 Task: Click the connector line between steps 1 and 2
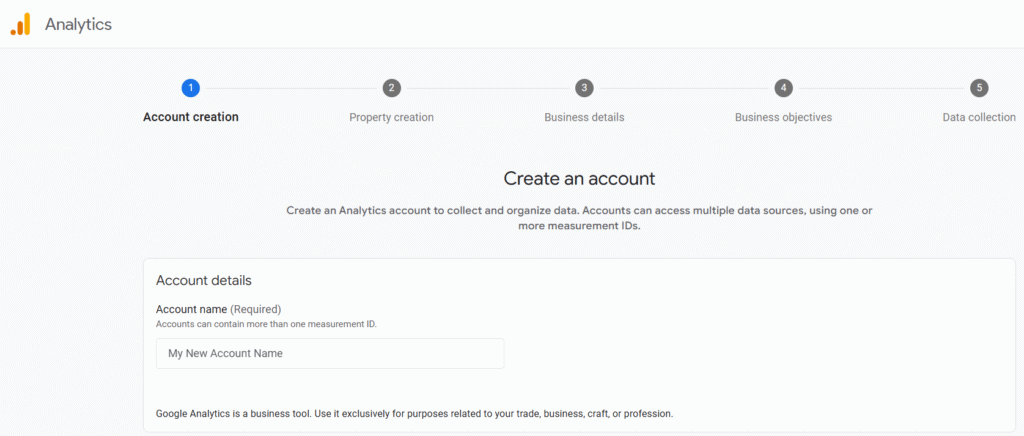291,88
